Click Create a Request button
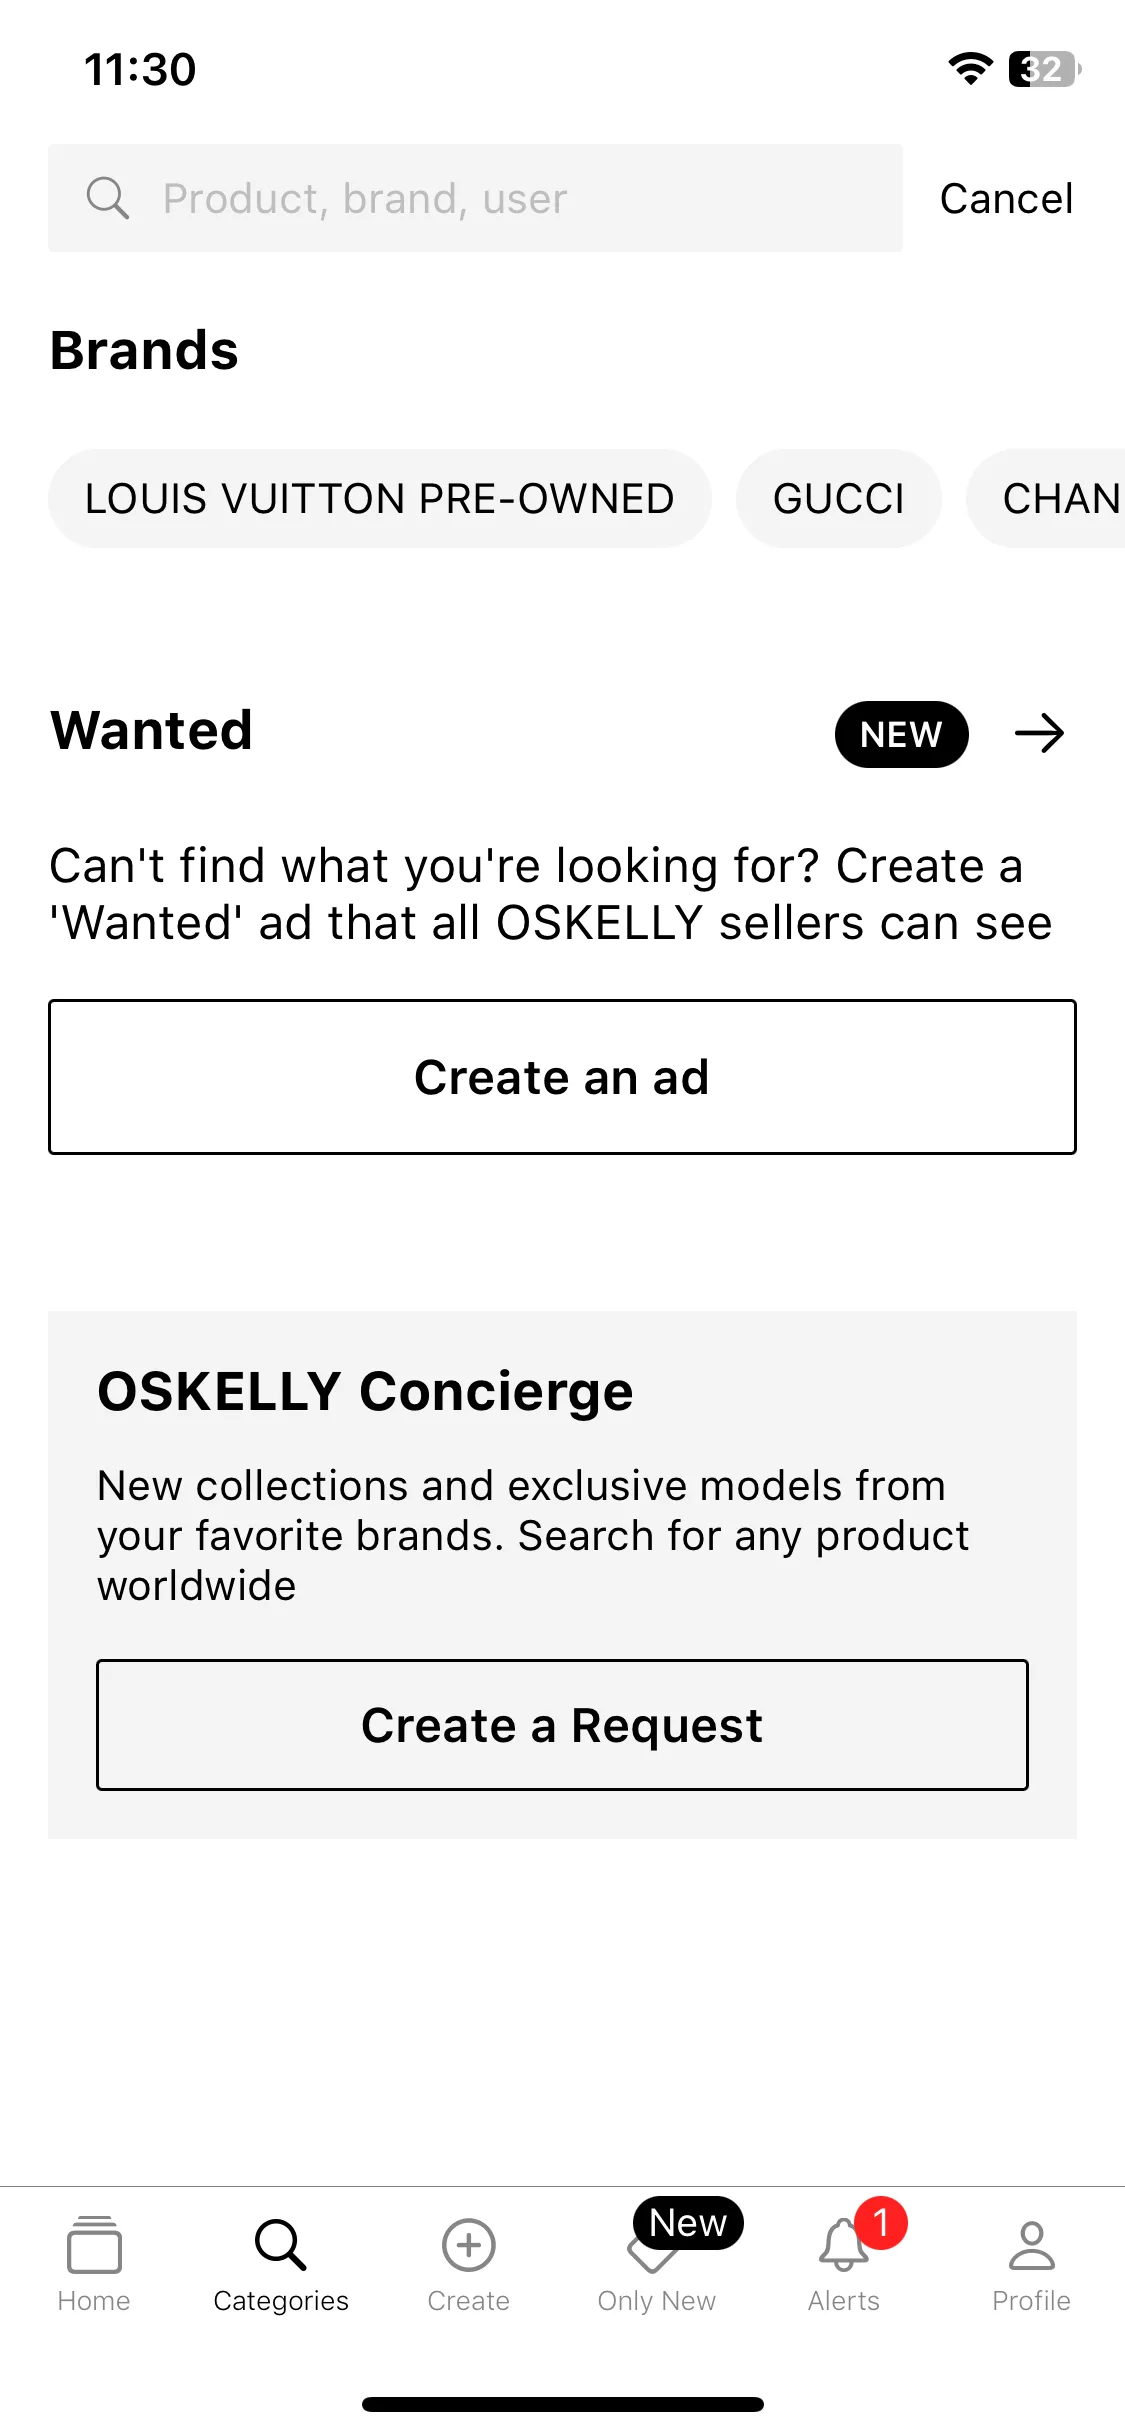Screen dimensions: 1125x2436 tap(562, 1725)
